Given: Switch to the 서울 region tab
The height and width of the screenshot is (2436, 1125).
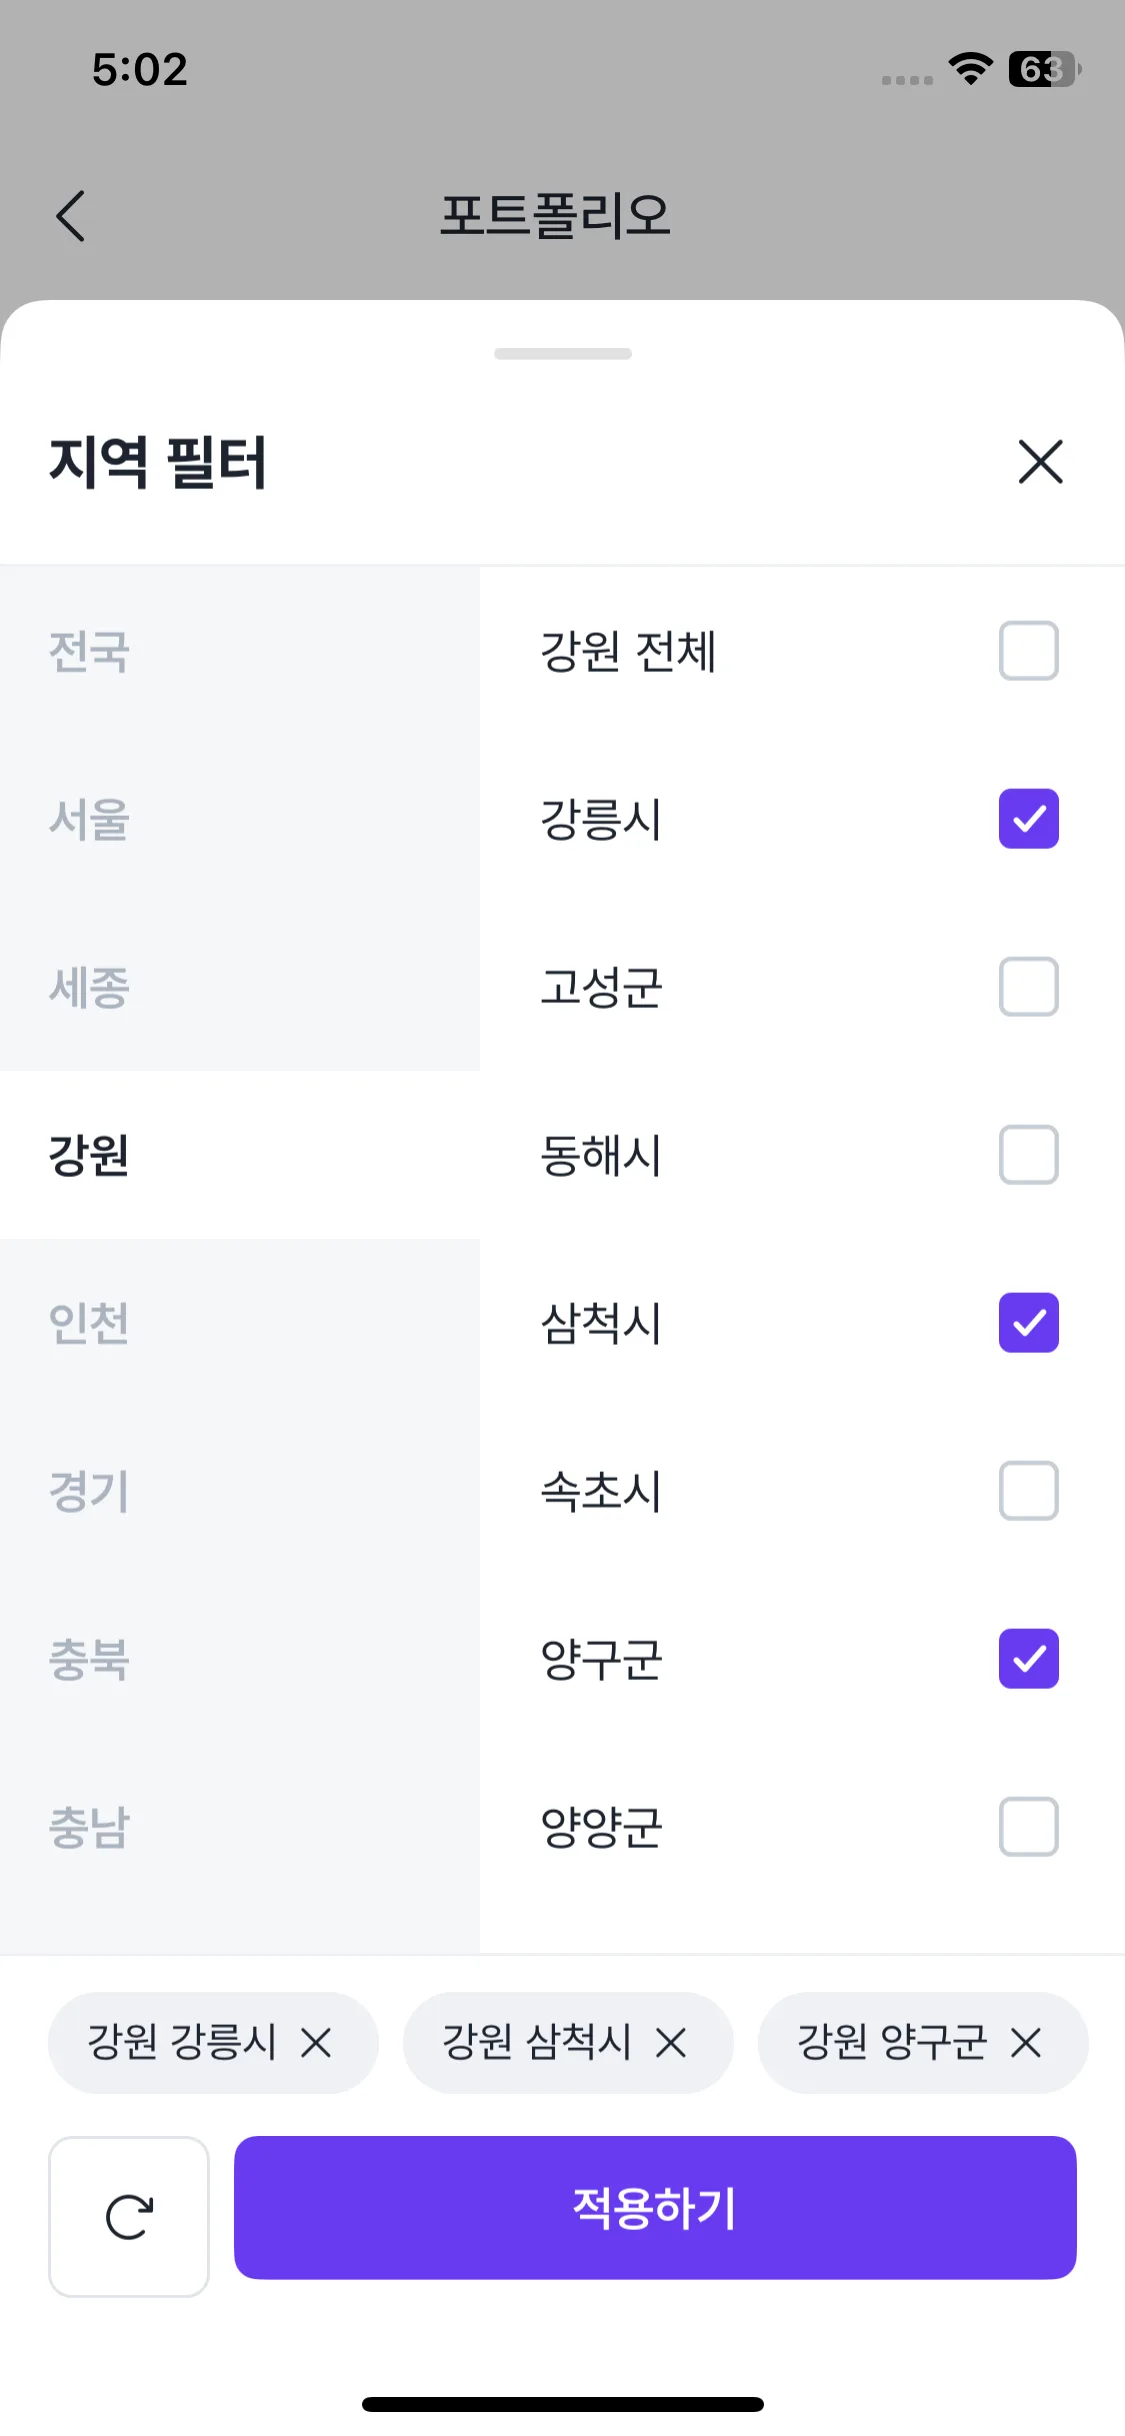Looking at the screenshot, I should click(90, 819).
